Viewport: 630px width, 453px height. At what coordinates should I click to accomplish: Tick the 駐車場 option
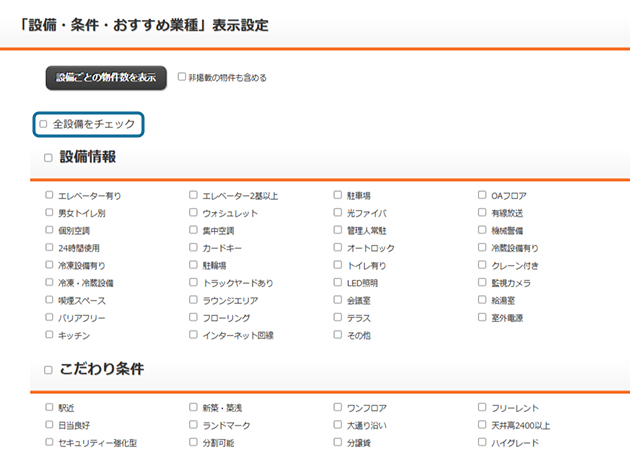[x=338, y=196]
